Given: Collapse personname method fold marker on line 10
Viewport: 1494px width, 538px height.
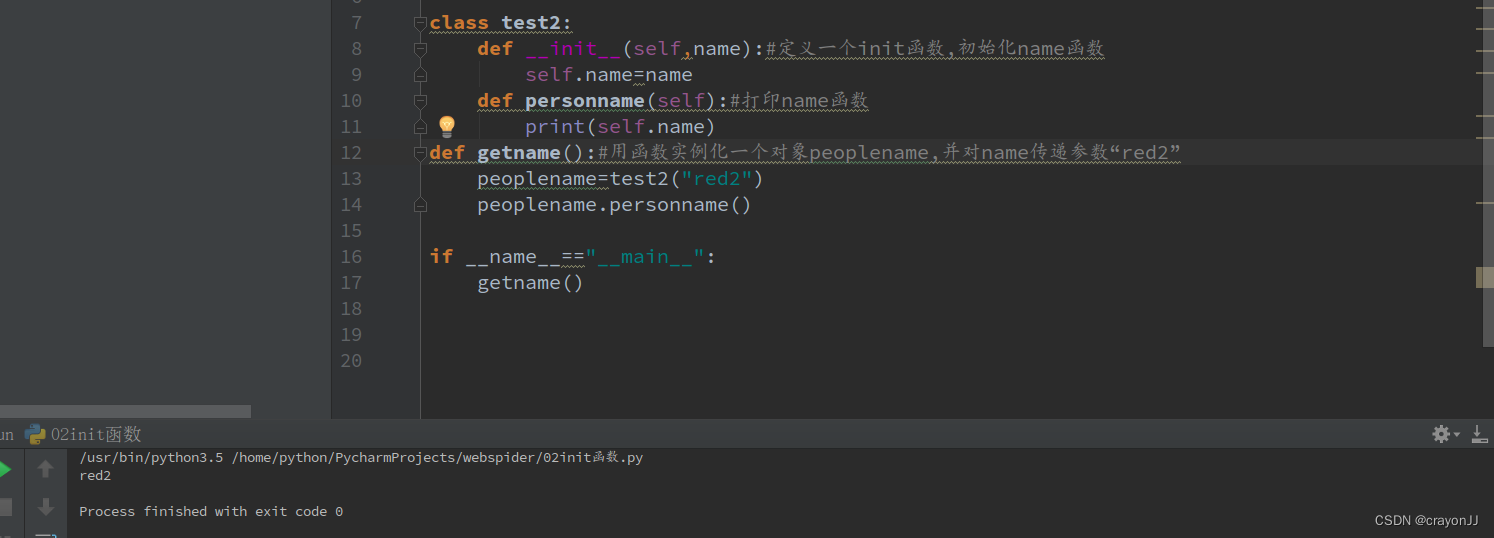Looking at the screenshot, I should [420, 101].
